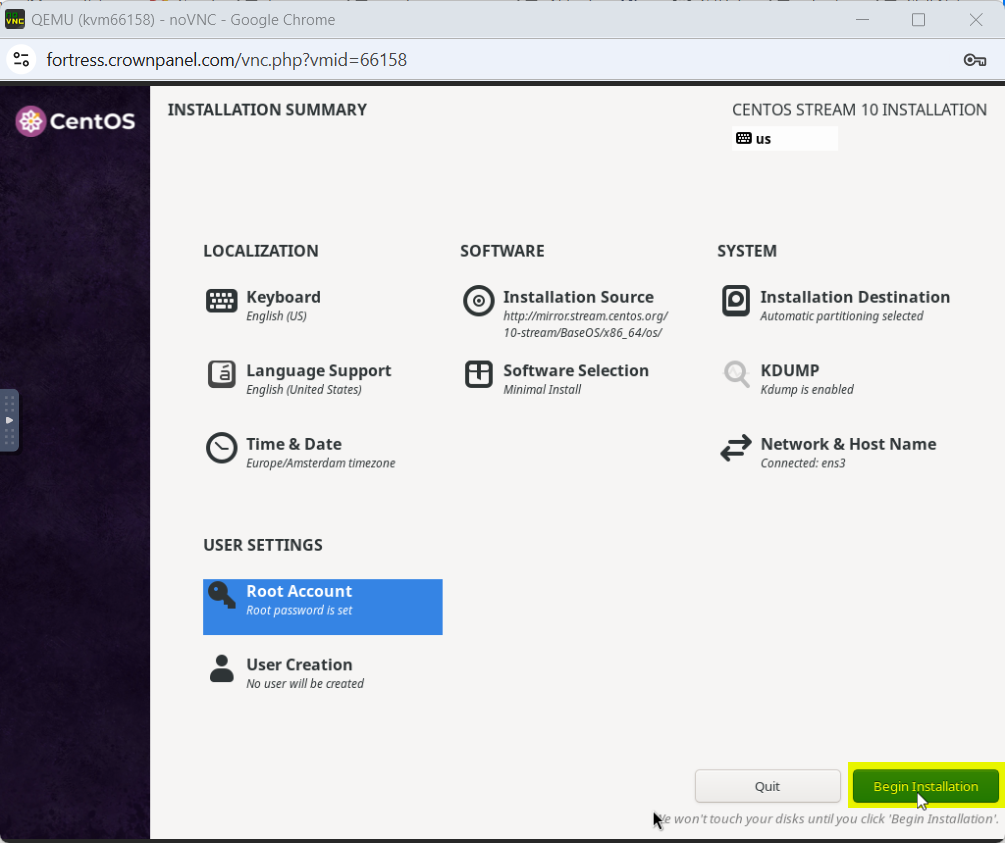This screenshot has width=1005, height=843.
Task: Click the LOCALIZATION section heading
Action: coord(261,251)
